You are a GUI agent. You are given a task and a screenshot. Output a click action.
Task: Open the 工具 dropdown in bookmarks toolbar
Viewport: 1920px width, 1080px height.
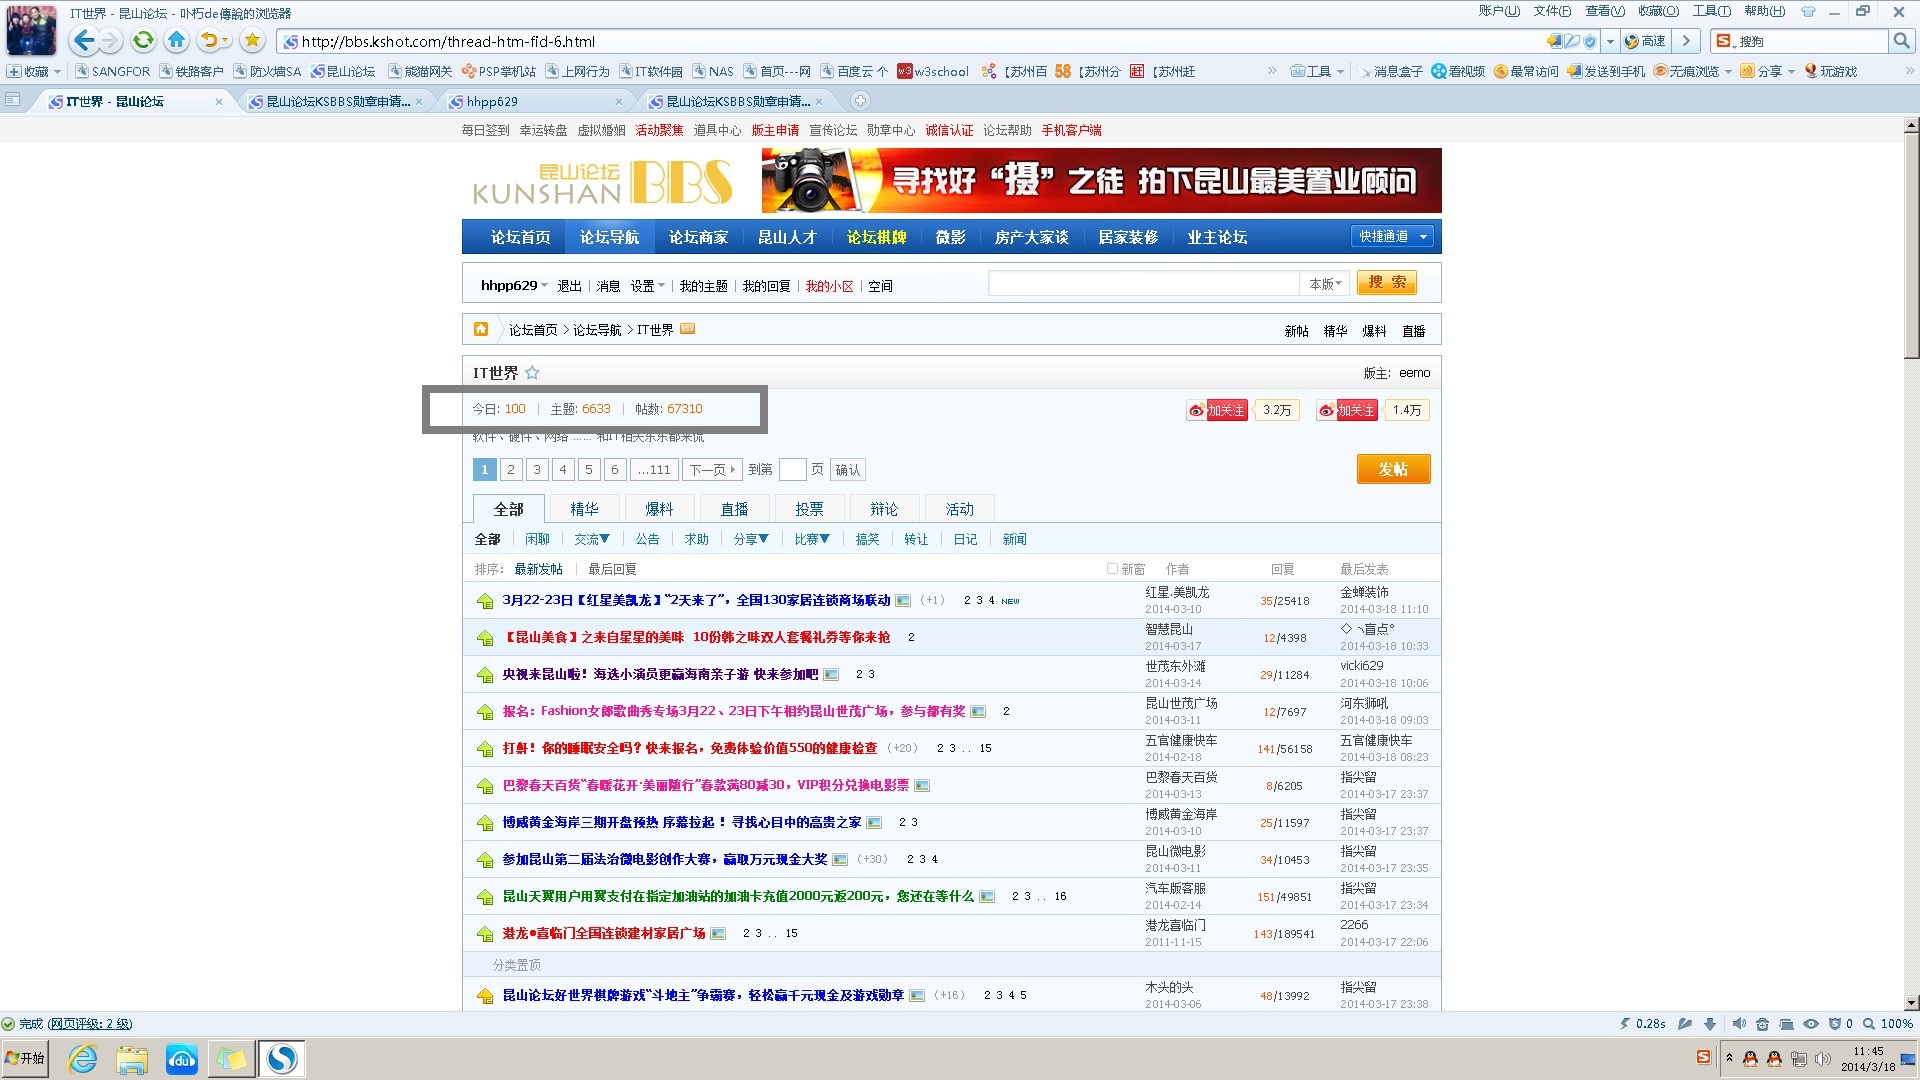[x=1317, y=71]
